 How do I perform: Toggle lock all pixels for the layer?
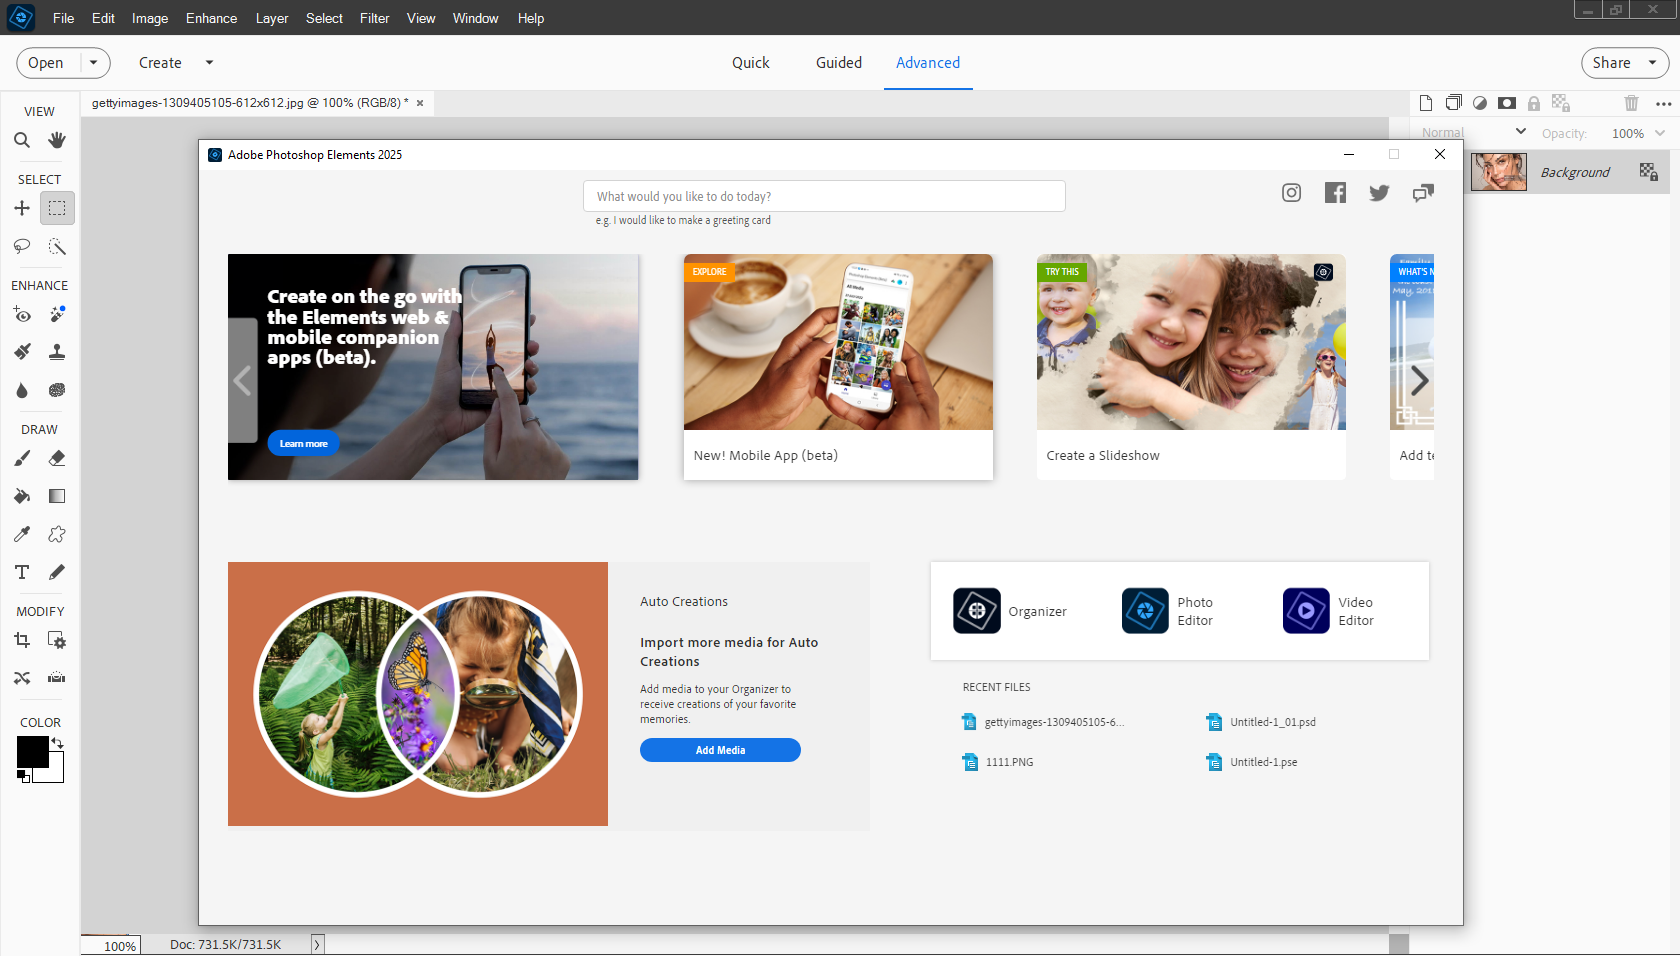click(1534, 103)
